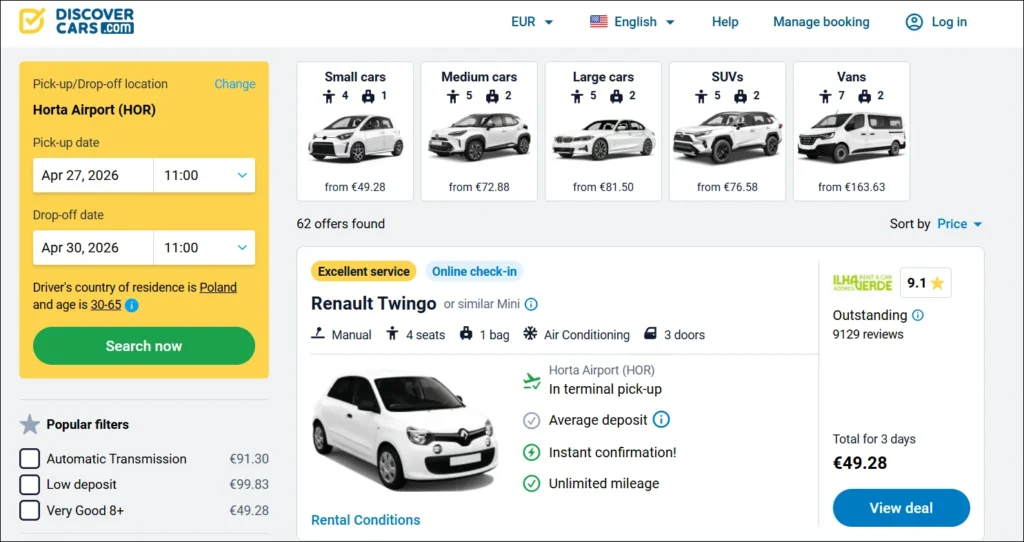
Task: Click the US flag language icon
Action: coord(598,22)
